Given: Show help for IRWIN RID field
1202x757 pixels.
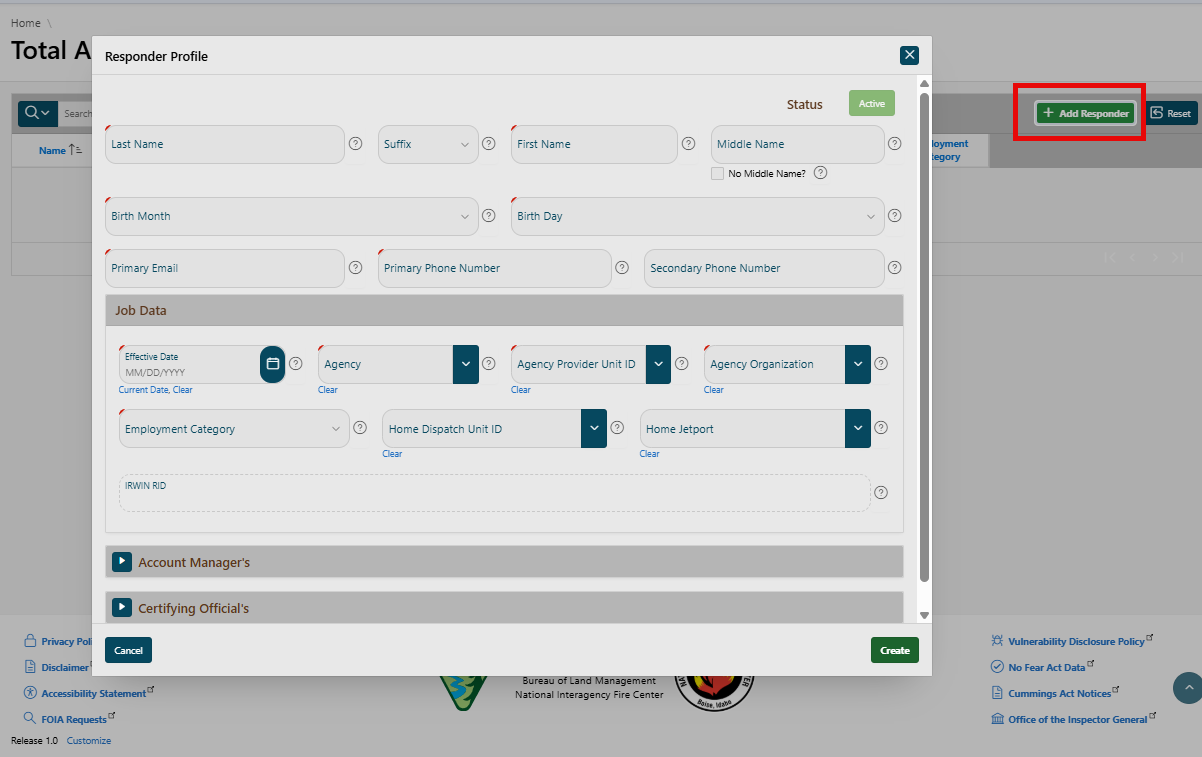Looking at the screenshot, I should click(881, 493).
